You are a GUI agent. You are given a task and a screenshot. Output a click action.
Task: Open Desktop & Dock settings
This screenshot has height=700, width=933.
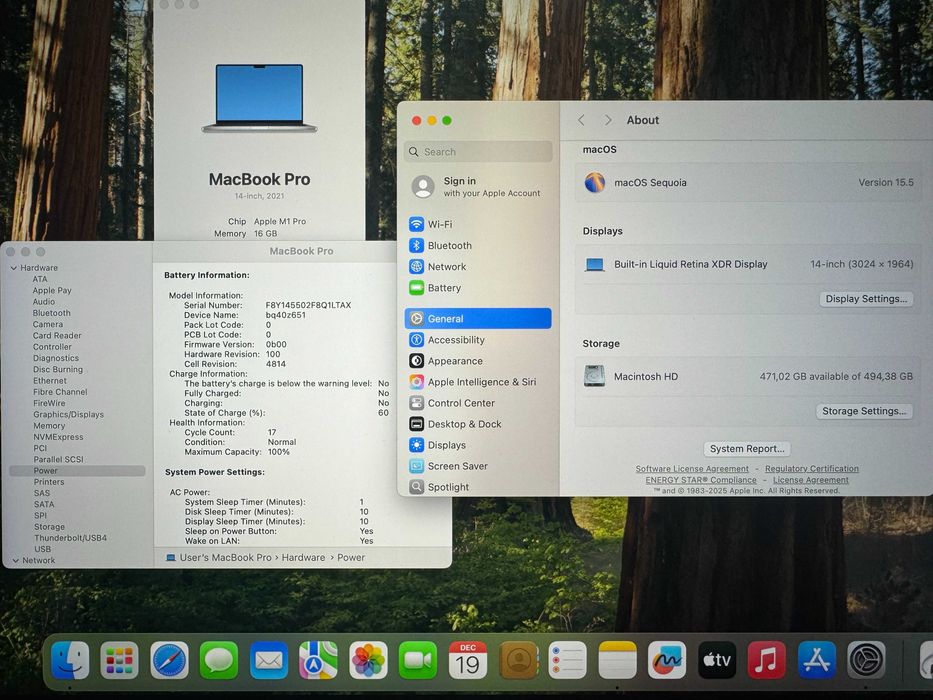[478, 424]
